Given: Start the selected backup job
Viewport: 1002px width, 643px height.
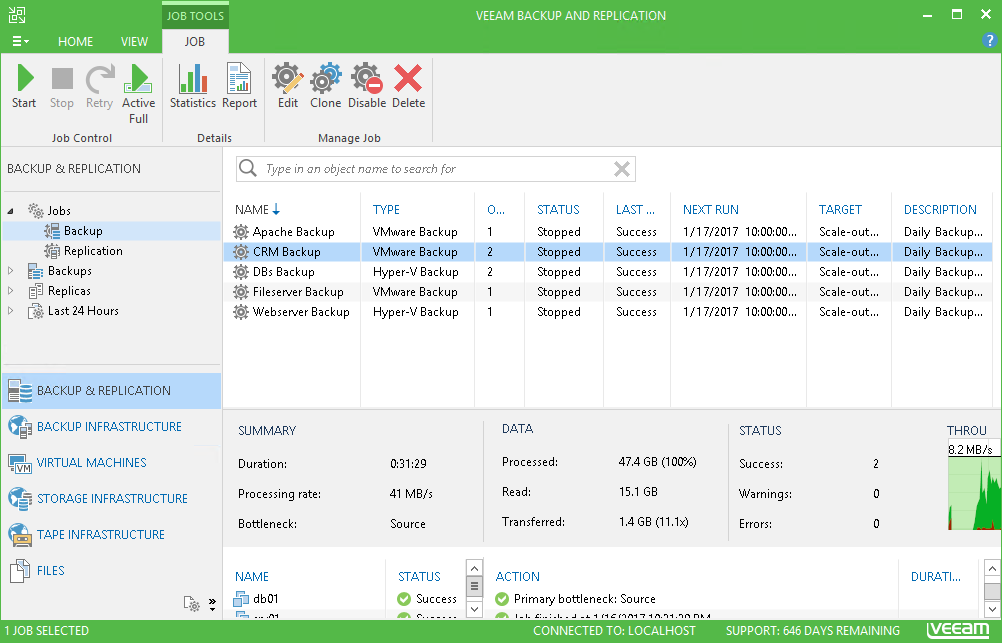Looking at the screenshot, I should 24,86.
